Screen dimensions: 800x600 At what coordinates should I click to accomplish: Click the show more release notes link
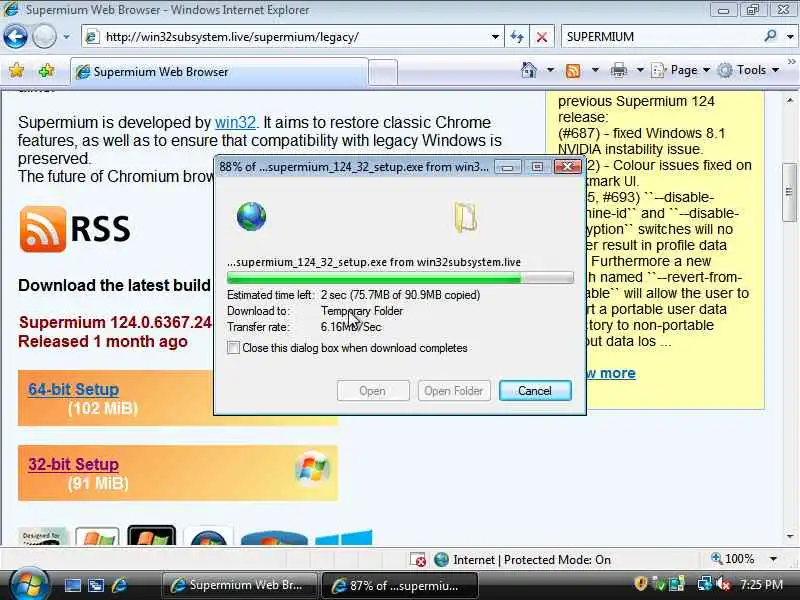click(x=610, y=373)
